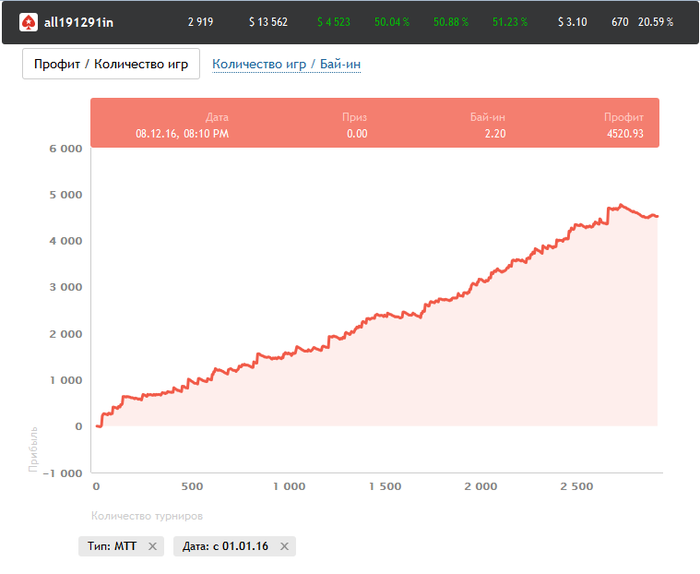Screen dimensions: 700x574
Task: Click the Количество турниров axis label
Action: click(x=147, y=516)
